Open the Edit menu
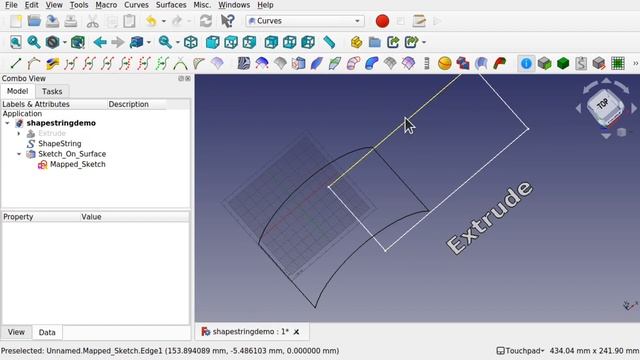640x360 pixels. pos(31,5)
